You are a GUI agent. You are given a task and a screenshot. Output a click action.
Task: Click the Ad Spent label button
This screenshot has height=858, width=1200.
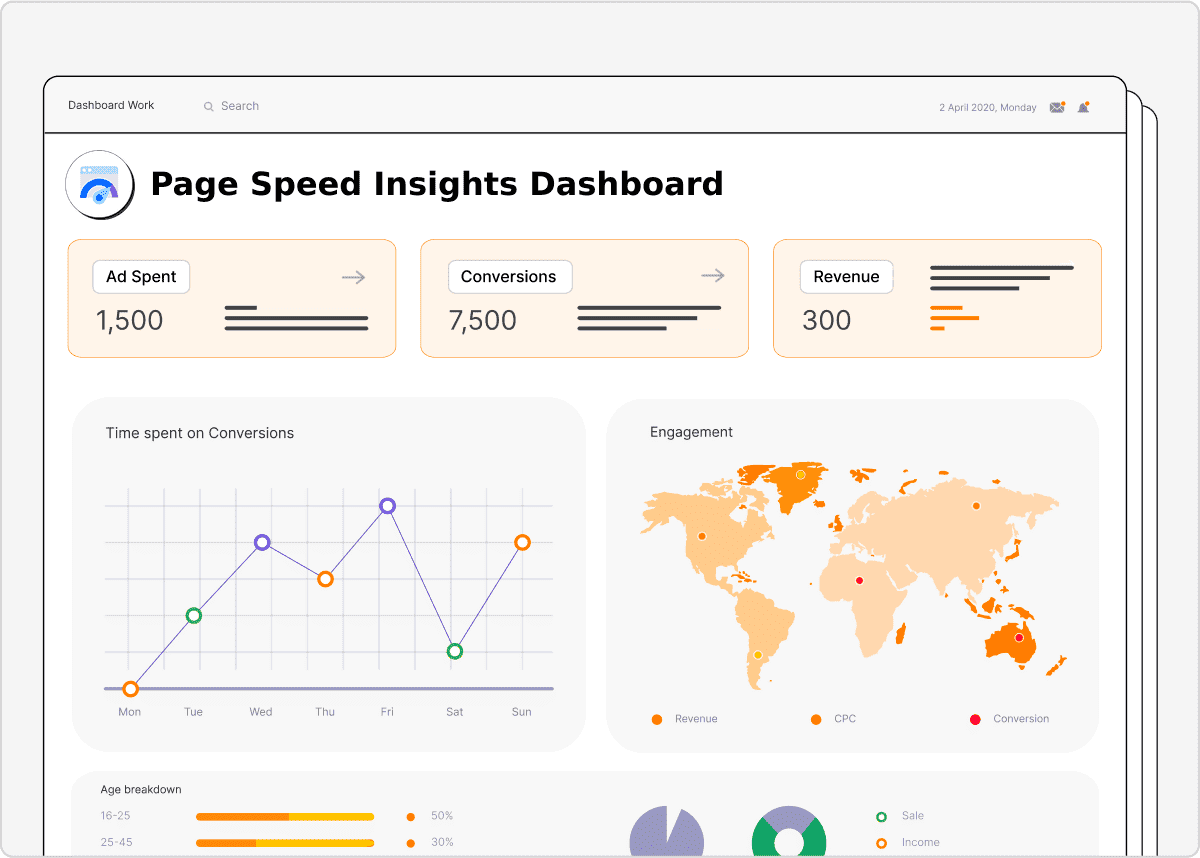(141, 277)
